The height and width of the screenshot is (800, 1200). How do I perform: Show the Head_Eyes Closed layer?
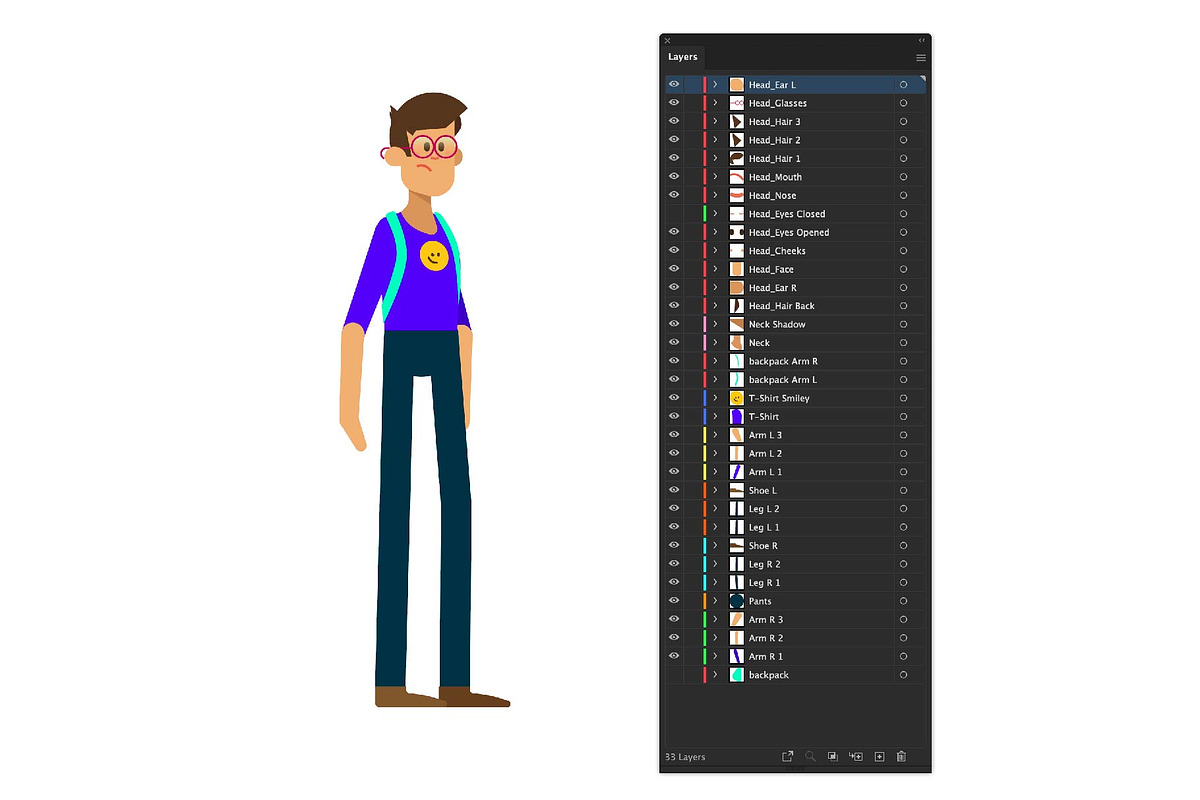click(x=674, y=214)
